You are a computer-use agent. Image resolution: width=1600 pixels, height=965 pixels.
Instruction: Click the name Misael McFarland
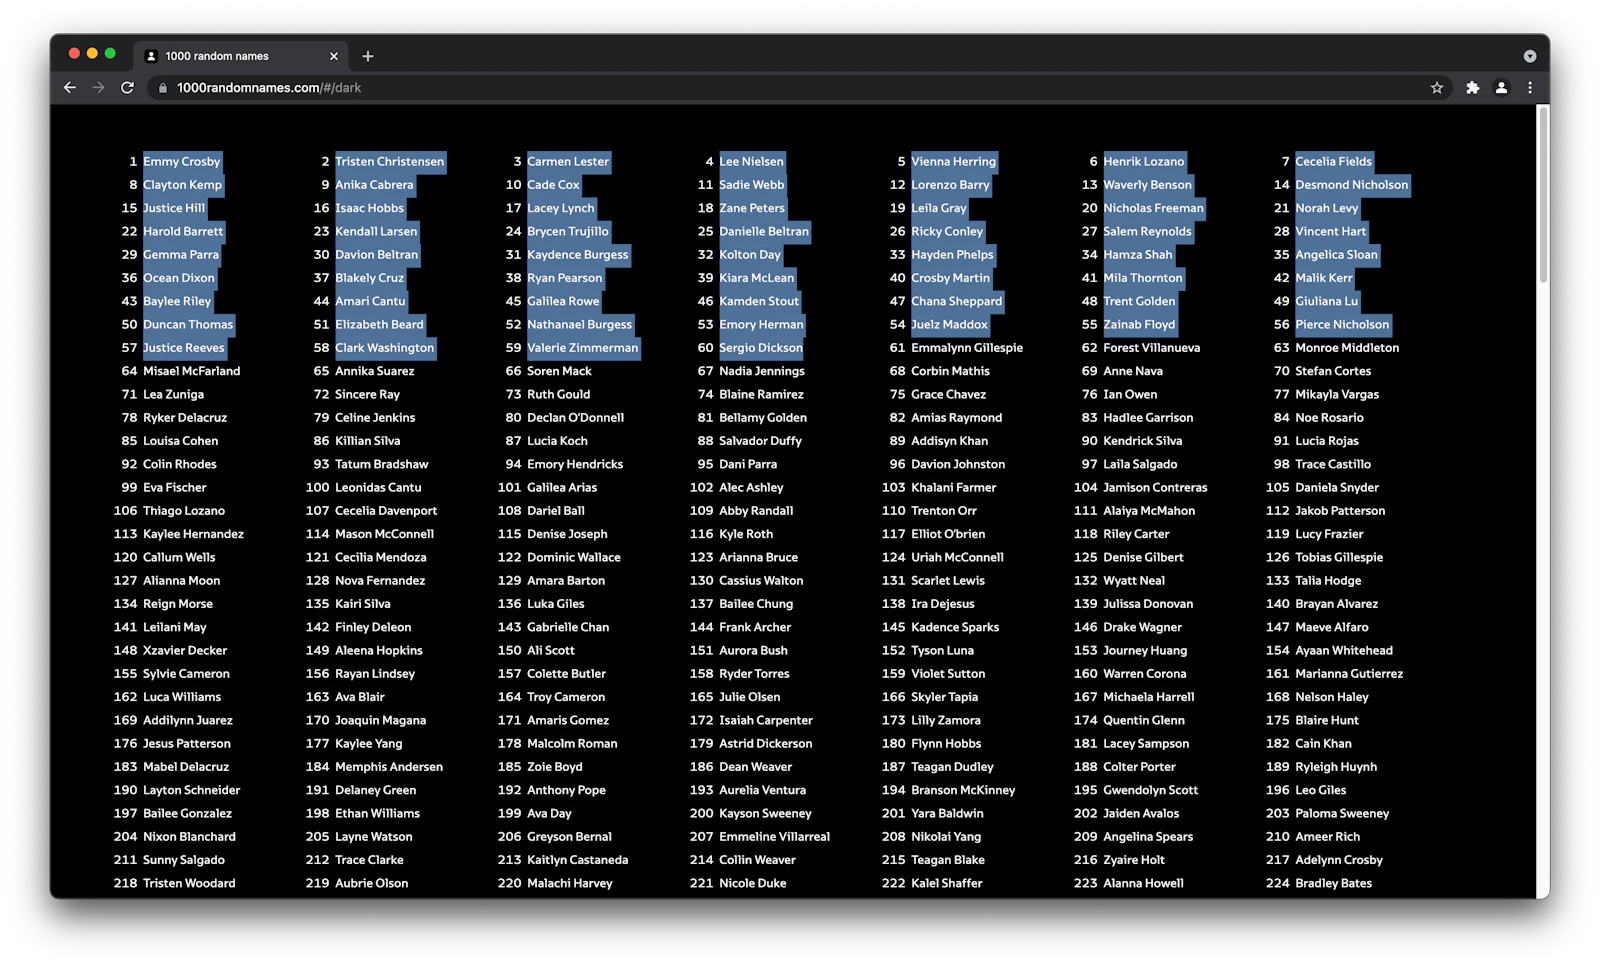[x=192, y=371]
